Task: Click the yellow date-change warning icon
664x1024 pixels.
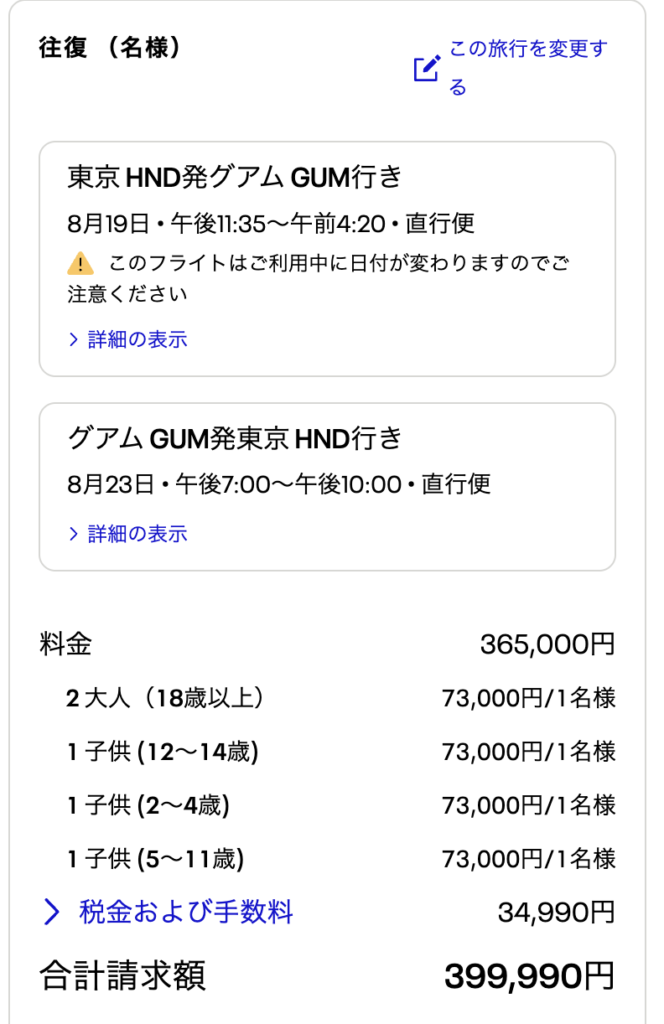Action: (80, 264)
